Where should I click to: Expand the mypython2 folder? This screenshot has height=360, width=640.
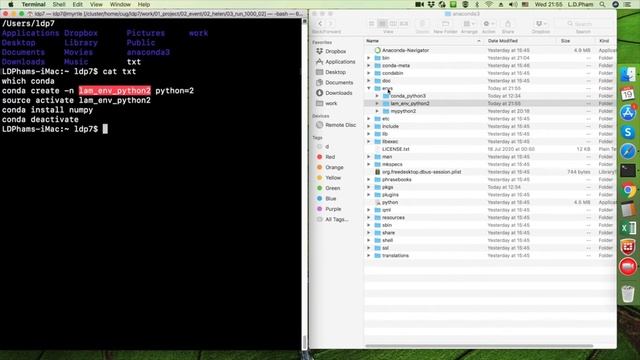pos(377,111)
